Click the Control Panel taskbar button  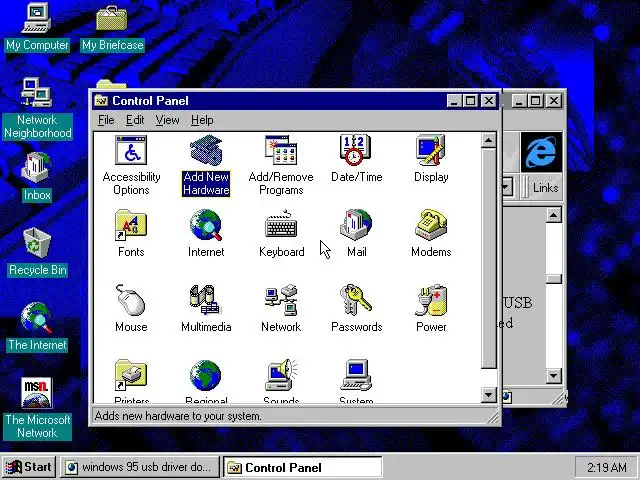tap(302, 467)
